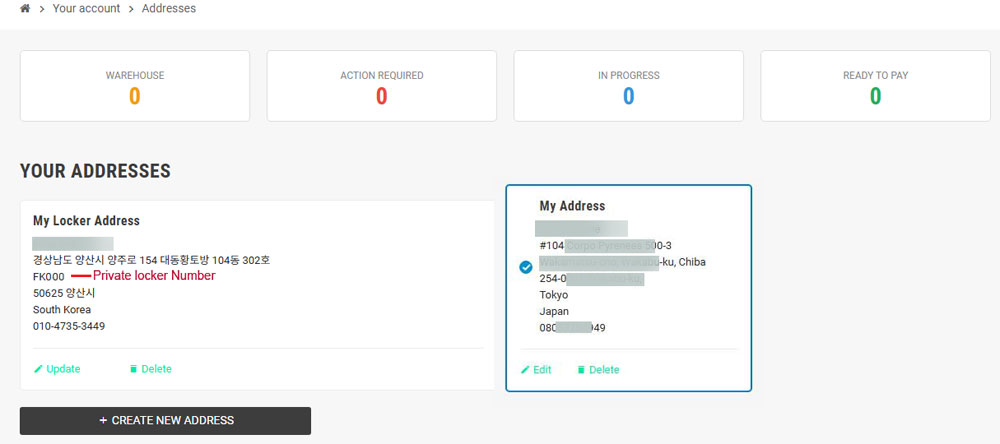Open the In Progress card
1000x444 pixels.
pyautogui.click(x=628, y=86)
